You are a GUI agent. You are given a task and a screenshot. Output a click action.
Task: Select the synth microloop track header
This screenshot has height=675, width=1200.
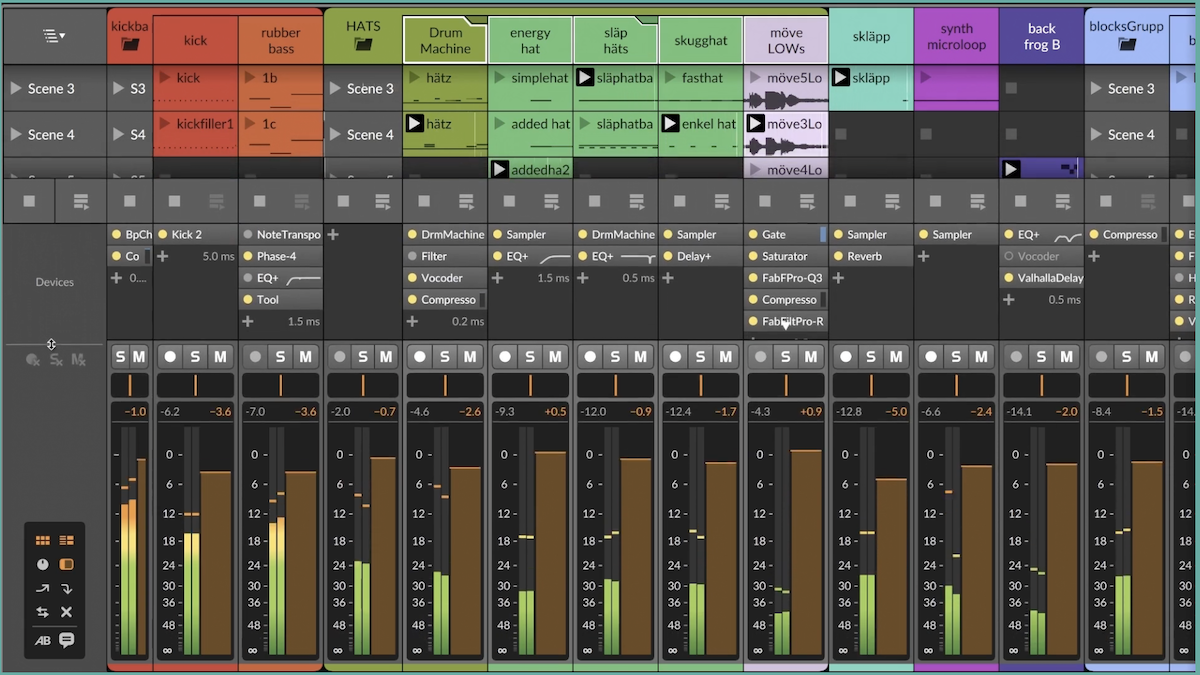(x=956, y=37)
